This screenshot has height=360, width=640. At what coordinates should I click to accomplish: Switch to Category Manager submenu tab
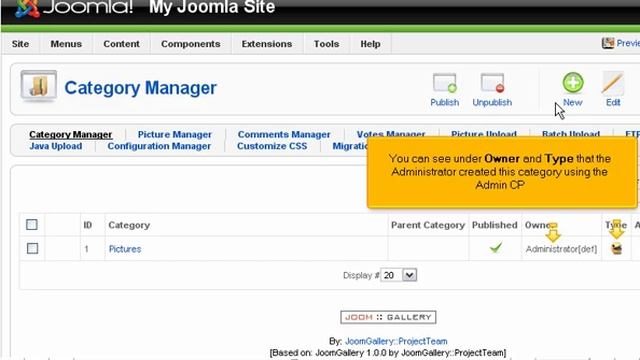[x=71, y=134]
